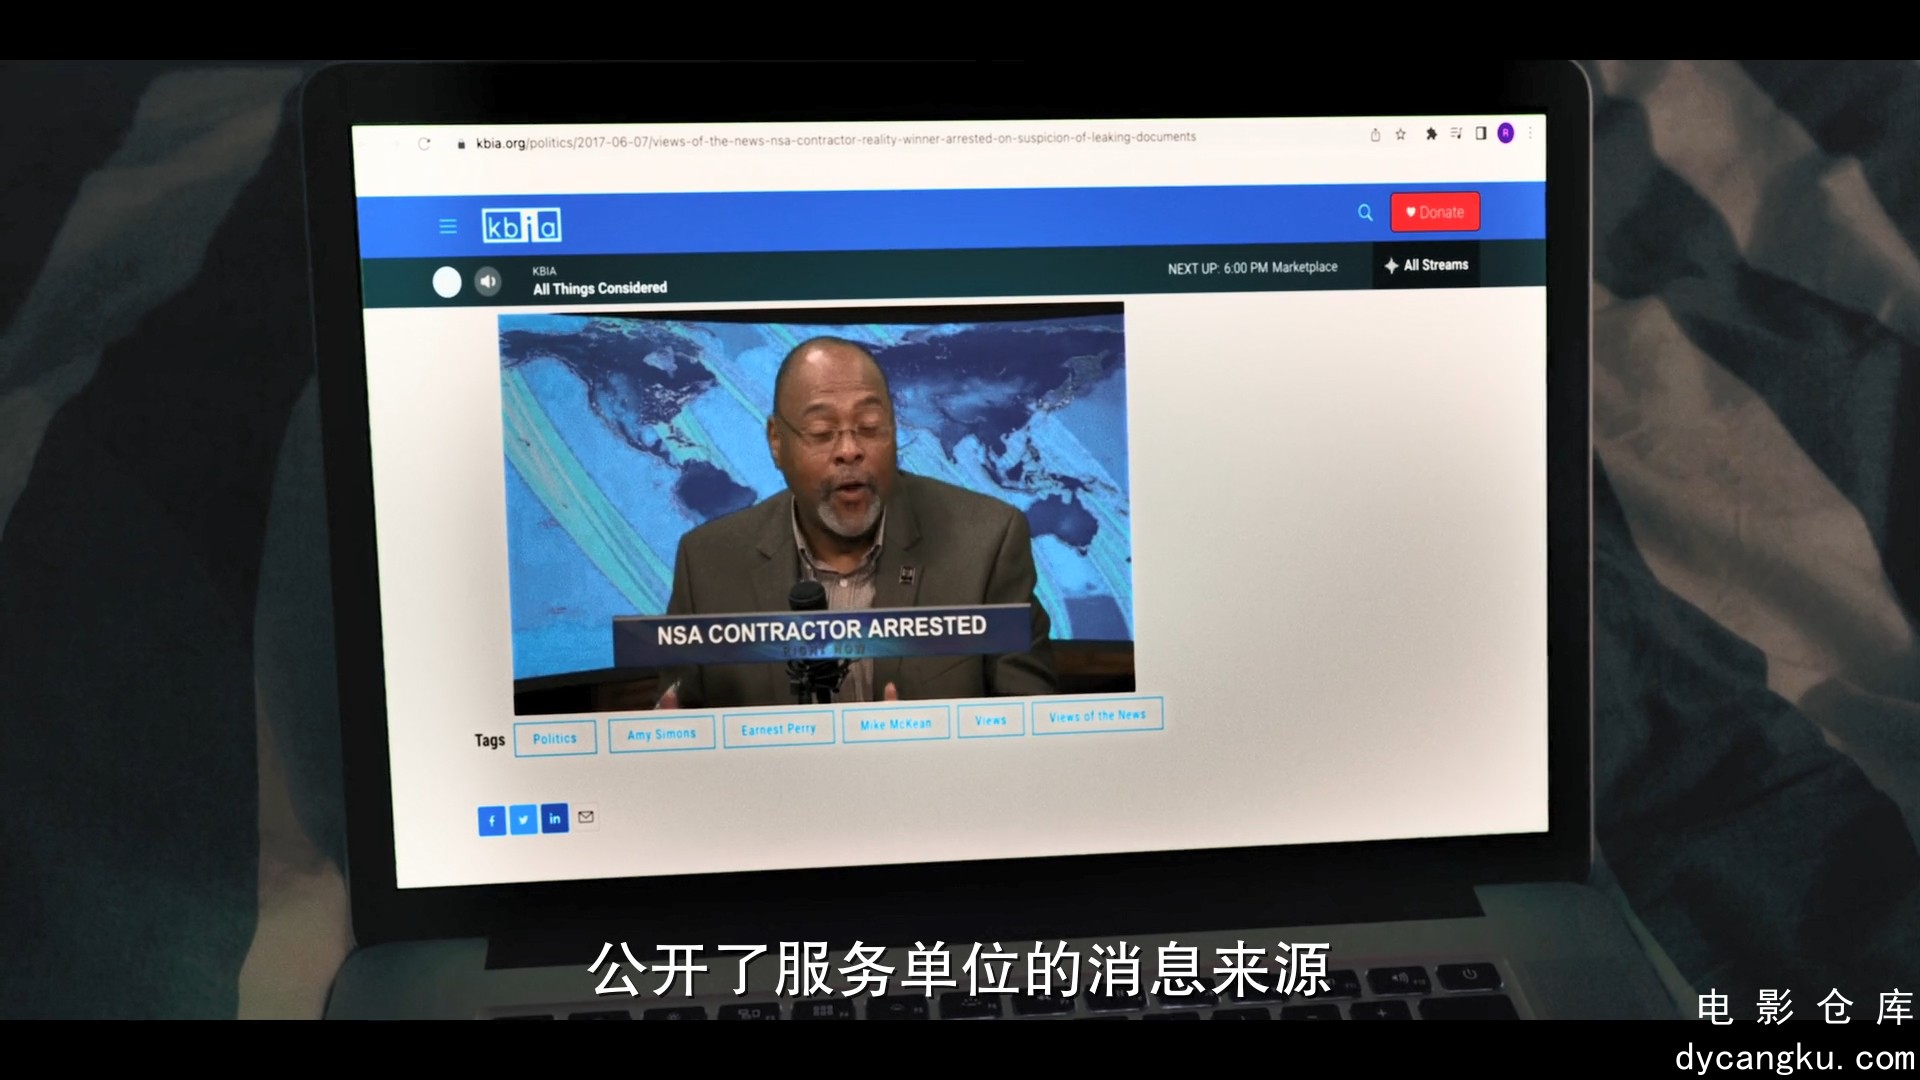Reload the page with the refresh icon
Image resolution: width=1920 pixels, height=1080 pixels.
click(x=424, y=144)
